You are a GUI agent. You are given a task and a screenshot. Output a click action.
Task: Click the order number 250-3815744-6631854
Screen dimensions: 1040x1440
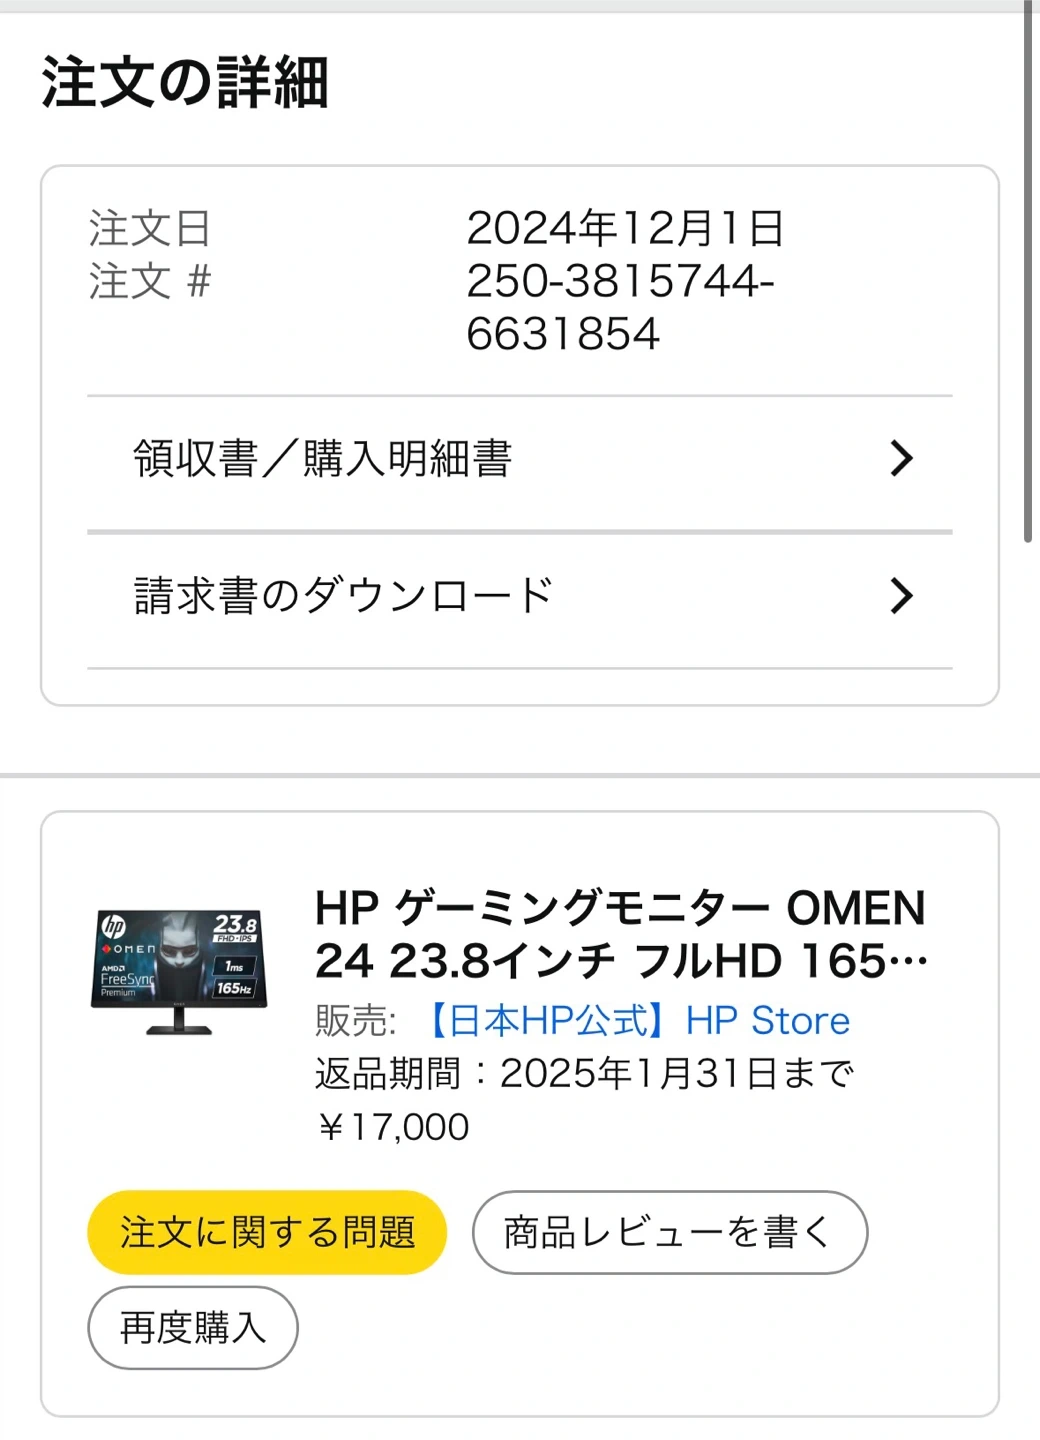click(x=620, y=307)
